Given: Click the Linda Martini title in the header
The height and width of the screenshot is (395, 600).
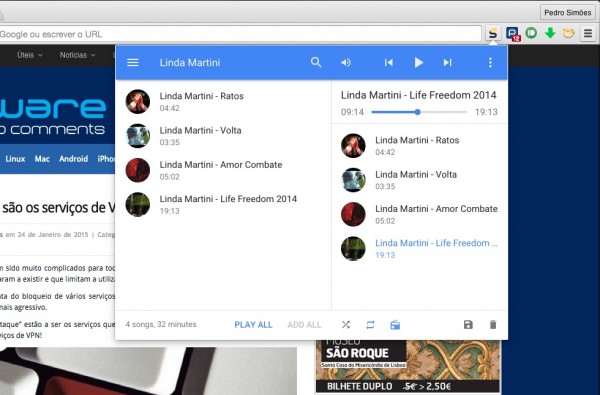Looking at the screenshot, I should click(190, 62).
